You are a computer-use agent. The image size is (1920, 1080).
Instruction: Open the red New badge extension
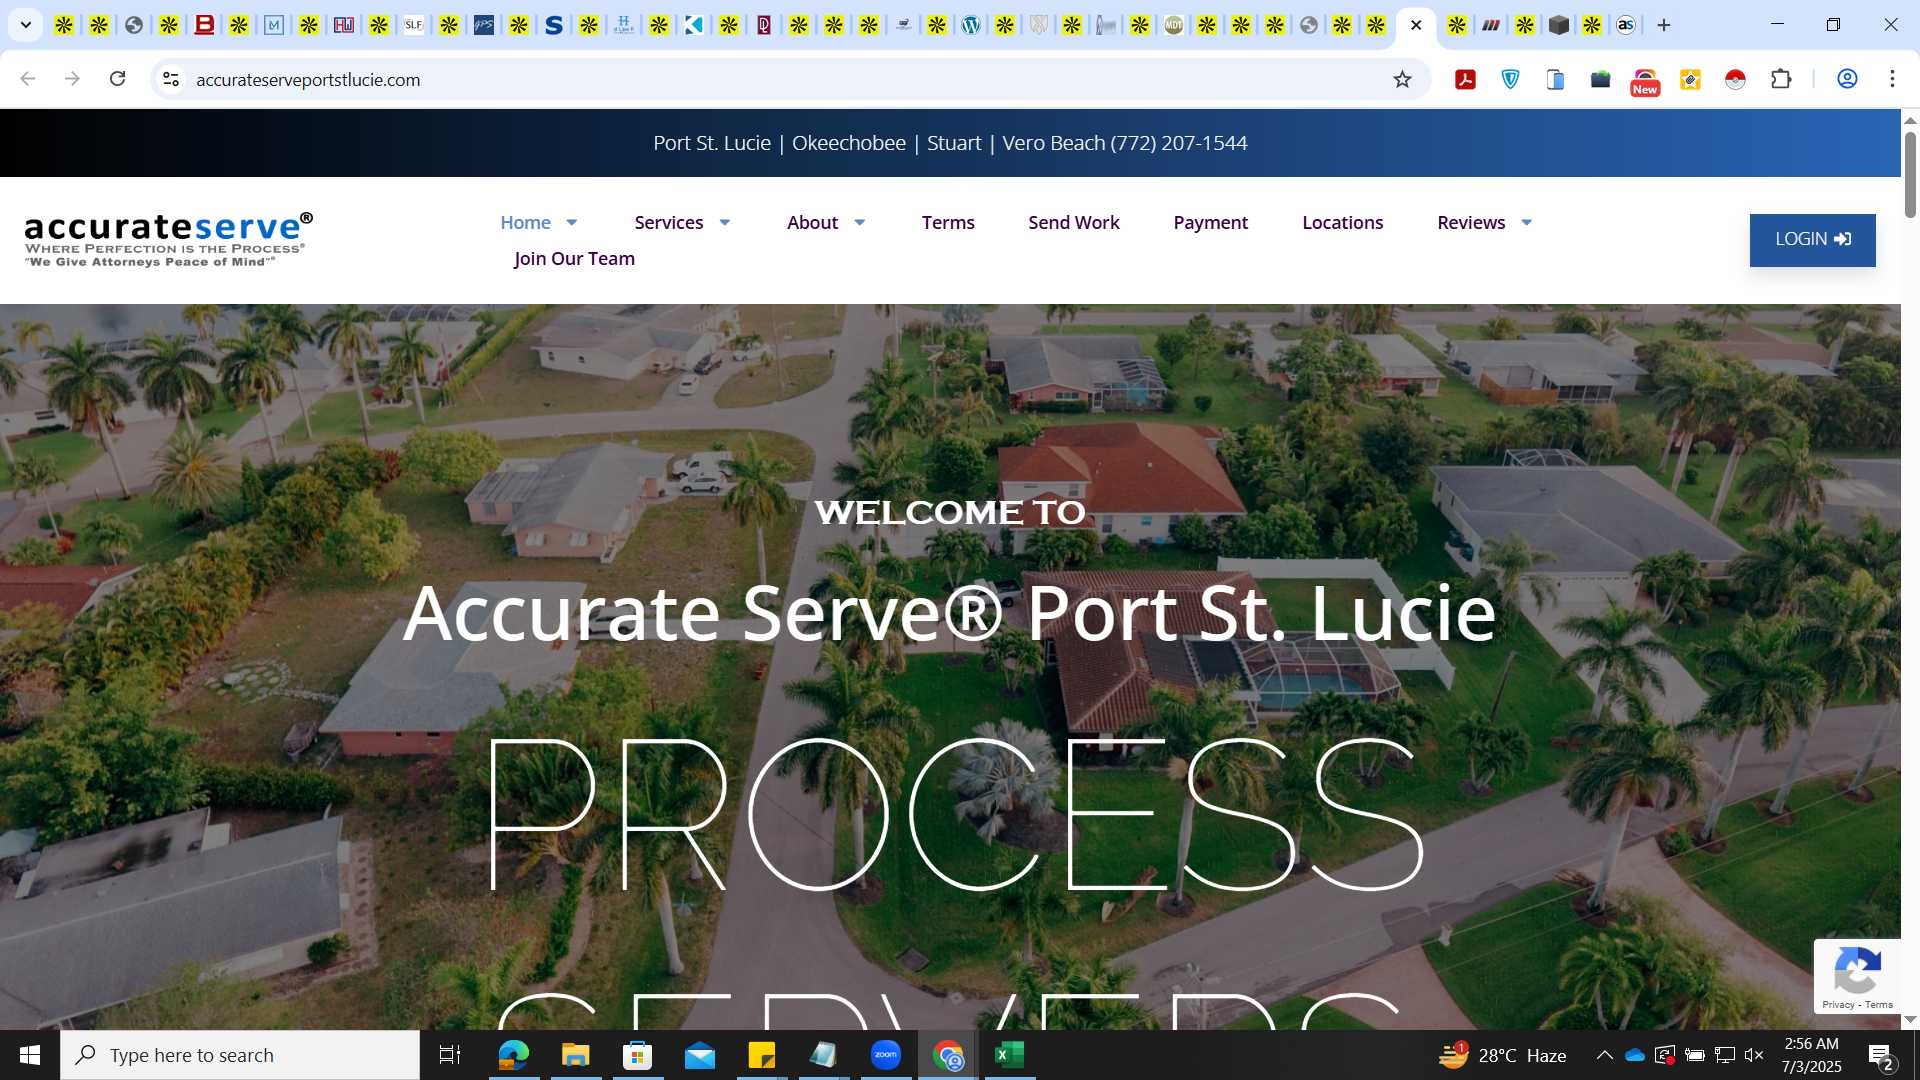point(1645,81)
